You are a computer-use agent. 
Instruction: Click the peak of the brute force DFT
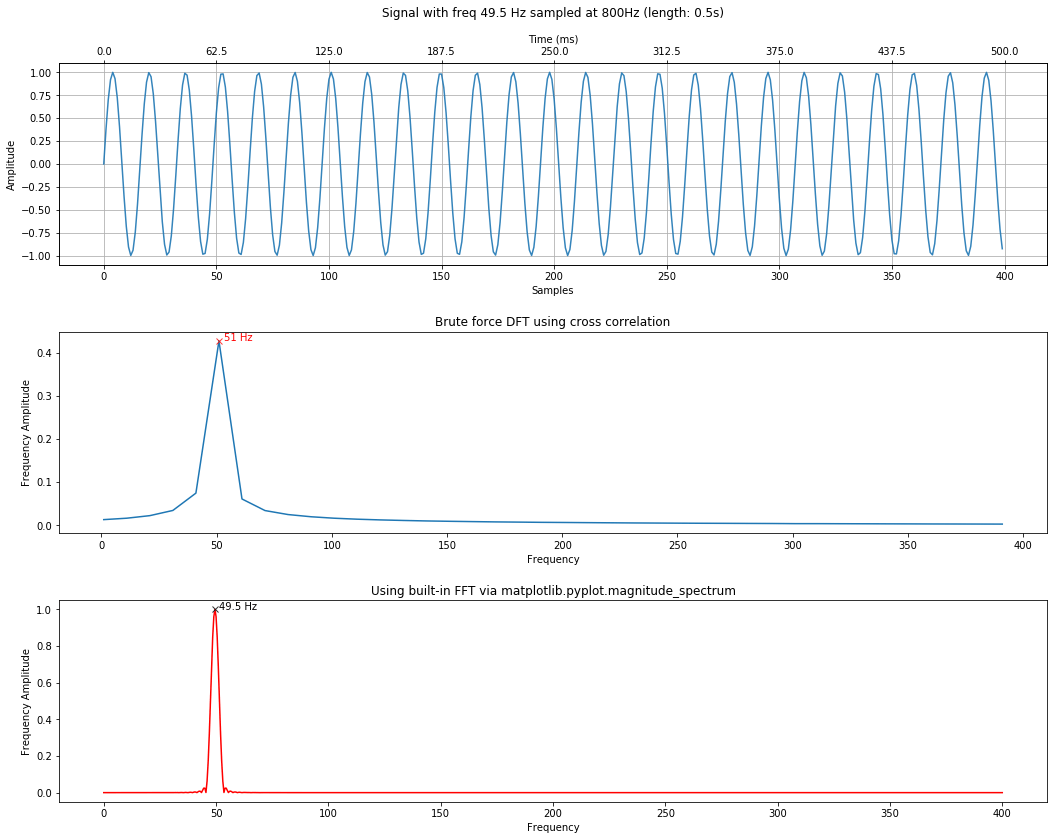(219, 345)
